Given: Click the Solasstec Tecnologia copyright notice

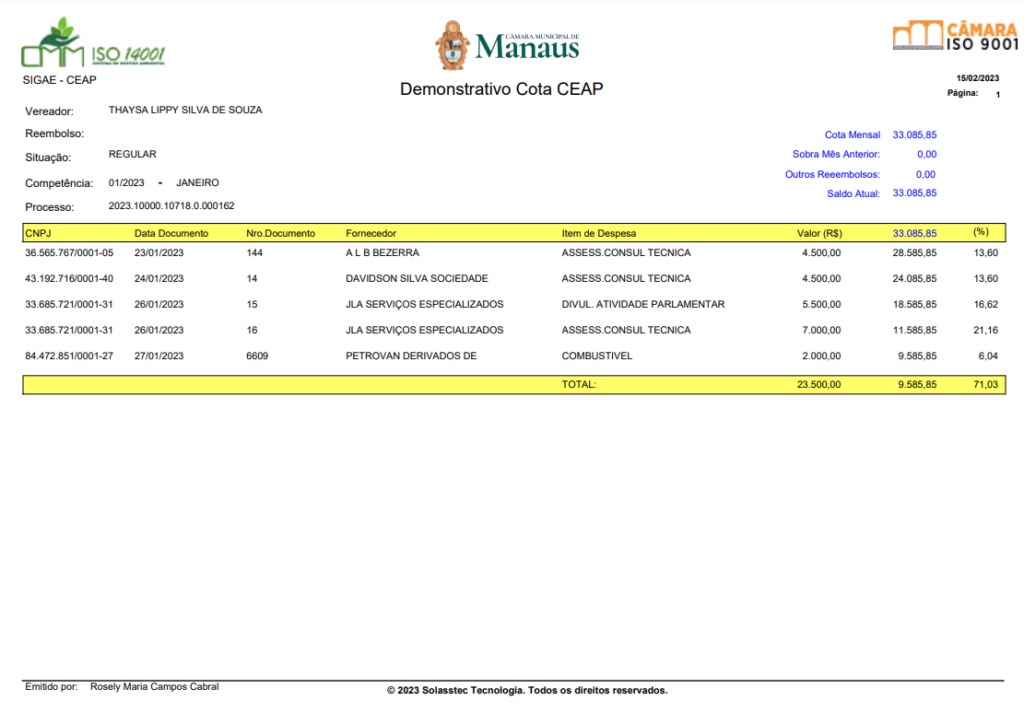Looking at the screenshot, I should (527, 691).
